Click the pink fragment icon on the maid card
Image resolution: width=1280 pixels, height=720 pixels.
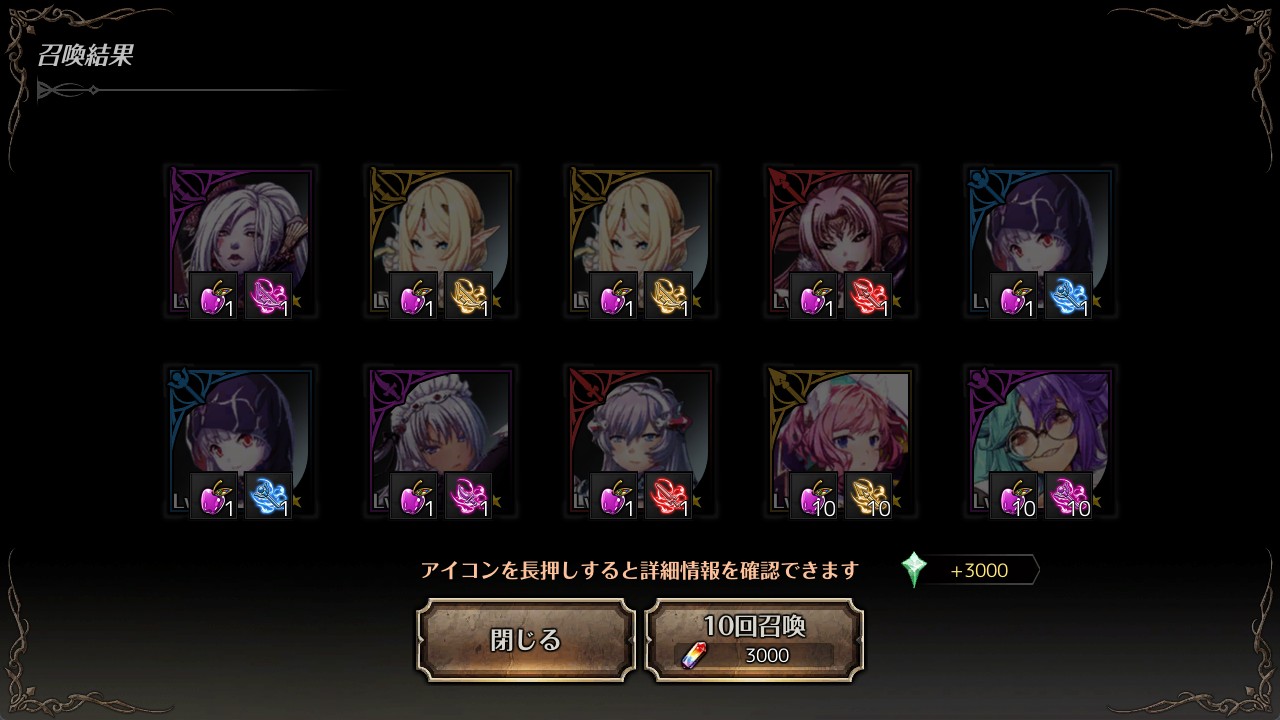(468, 496)
